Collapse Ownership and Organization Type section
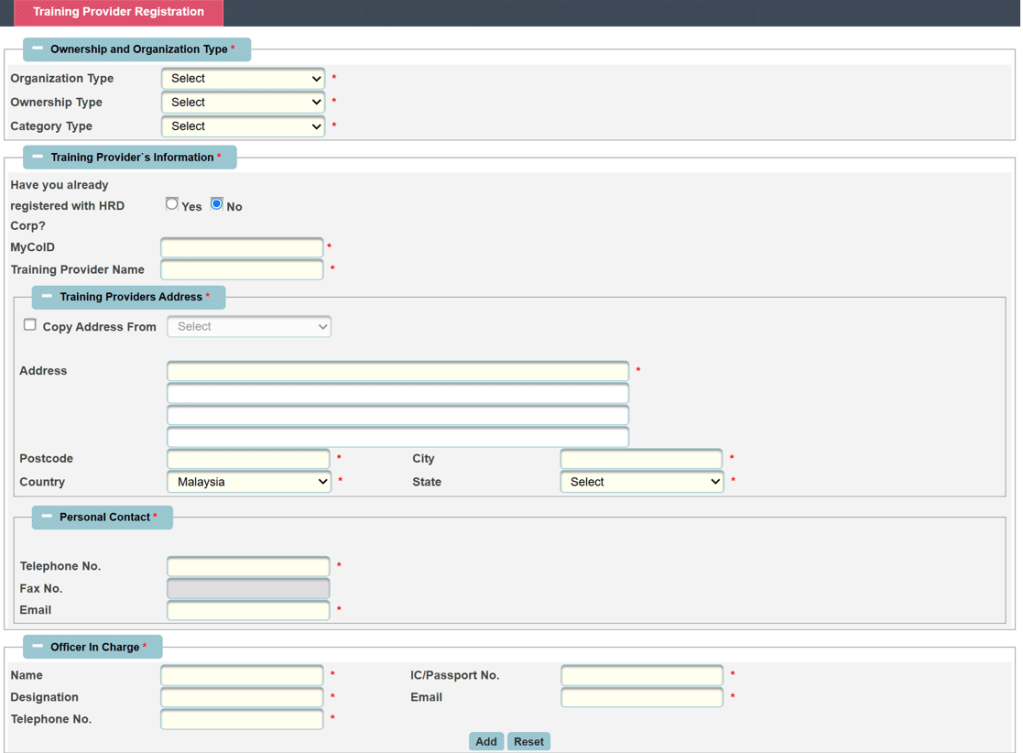Image resolution: width=1023 pixels, height=753 pixels. [x=37, y=49]
